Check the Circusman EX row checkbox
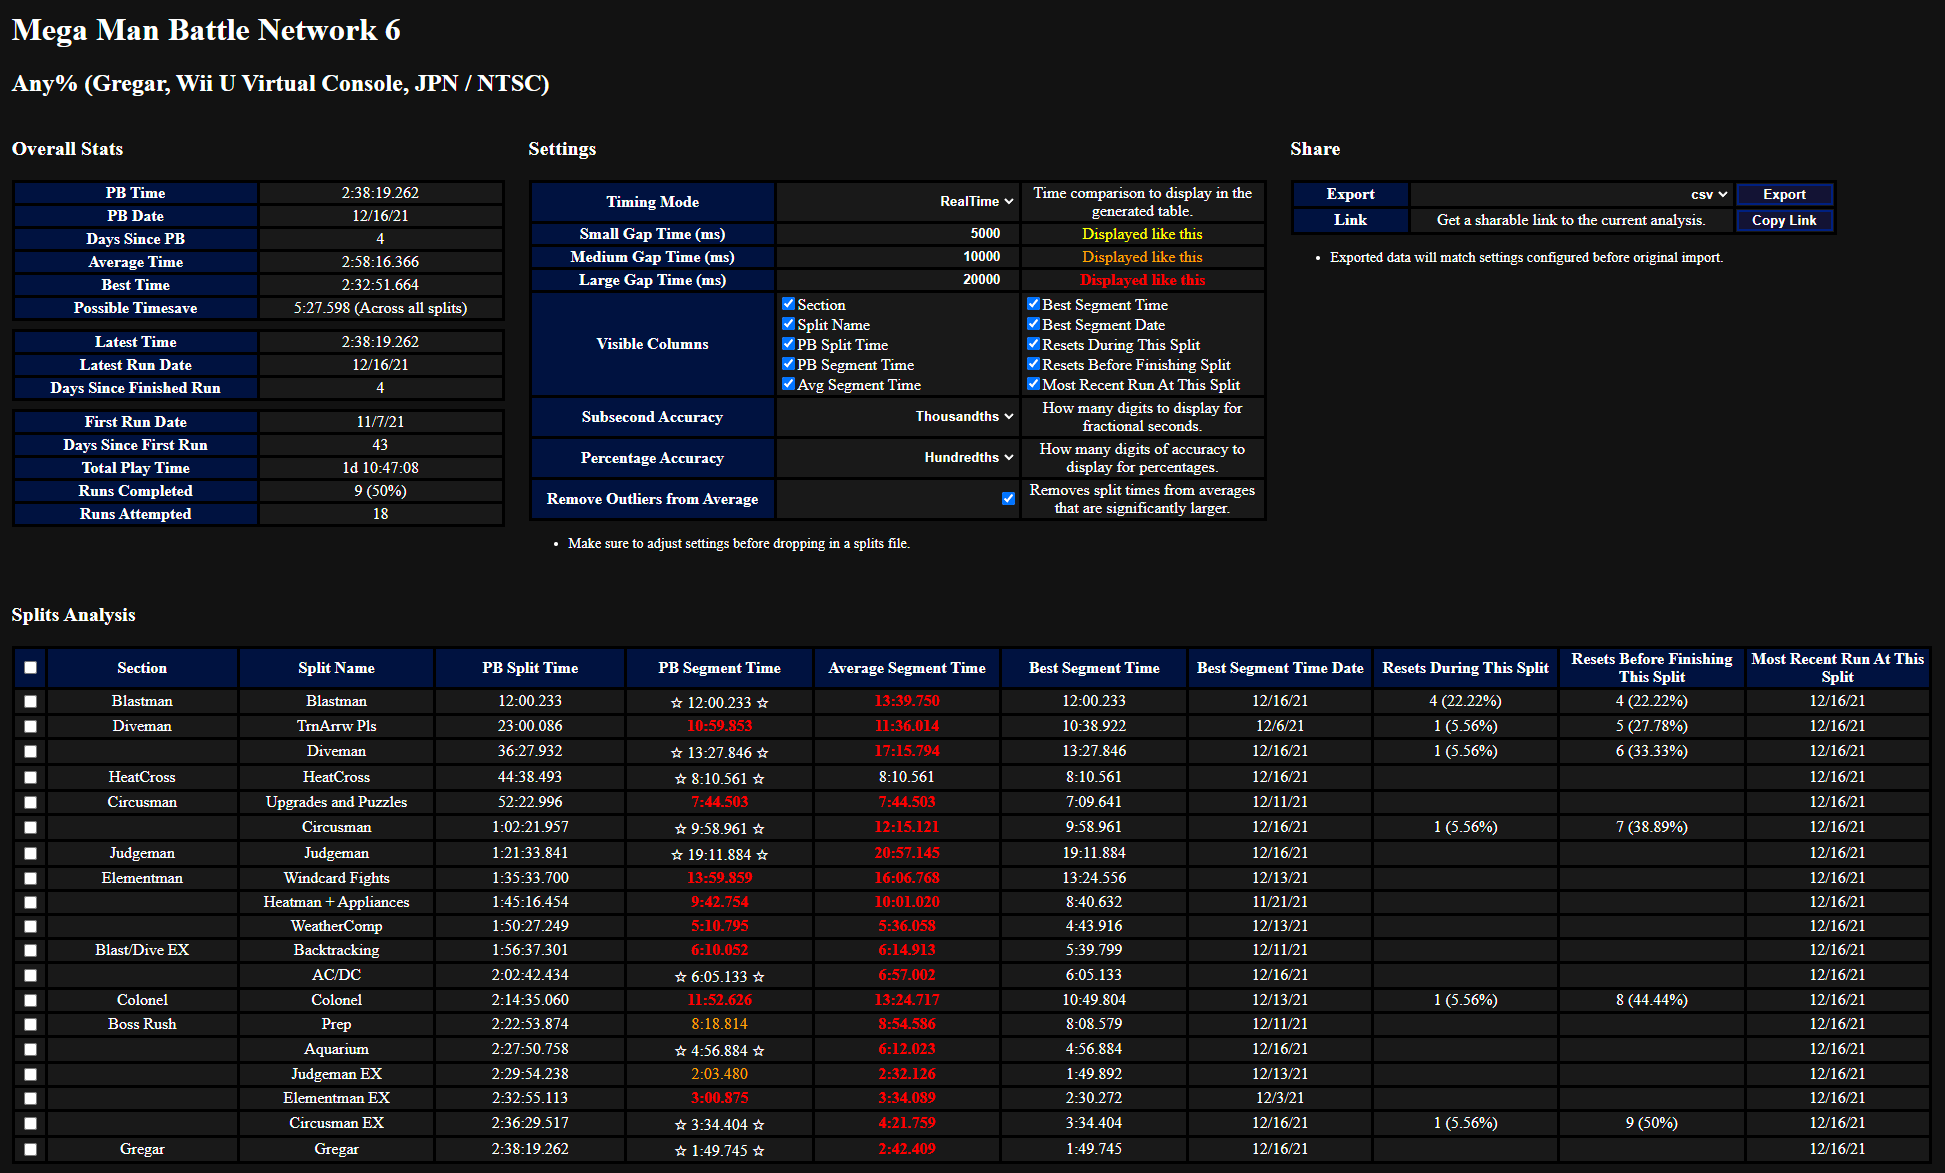Screen dimensions: 1945x1173 point(30,1123)
